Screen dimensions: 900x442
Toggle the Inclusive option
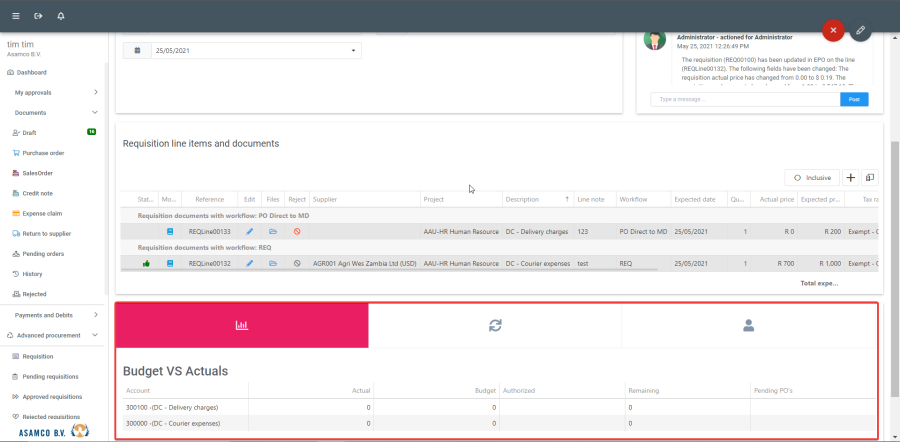coord(812,177)
